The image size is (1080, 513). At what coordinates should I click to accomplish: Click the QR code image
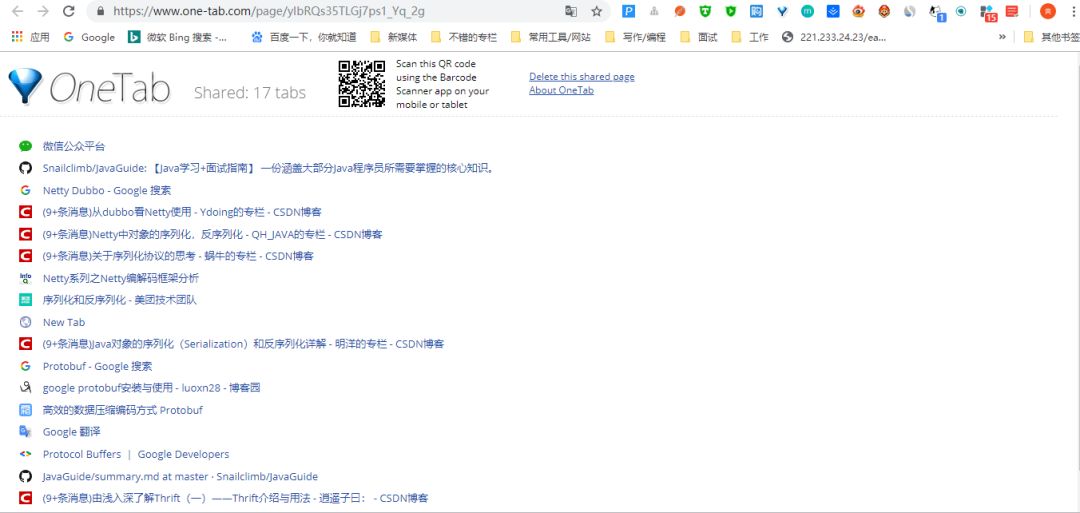362,84
